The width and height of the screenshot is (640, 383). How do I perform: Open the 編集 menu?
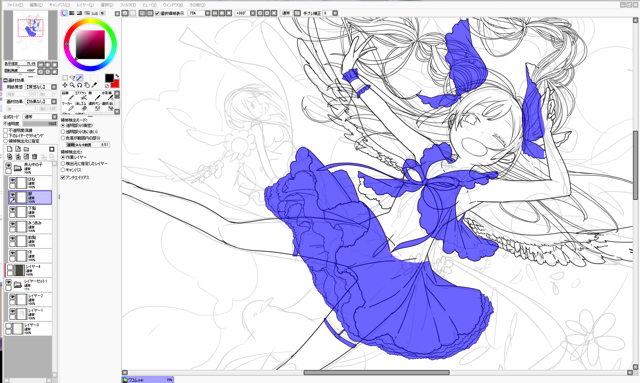coord(36,5)
